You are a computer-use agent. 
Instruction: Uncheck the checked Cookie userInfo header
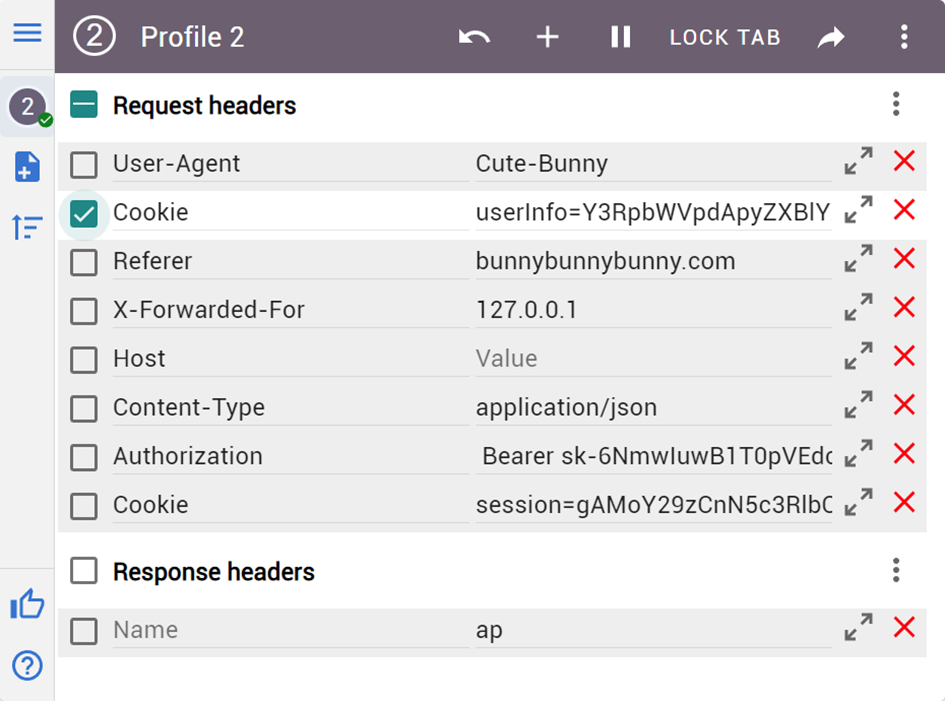[x=84, y=214]
